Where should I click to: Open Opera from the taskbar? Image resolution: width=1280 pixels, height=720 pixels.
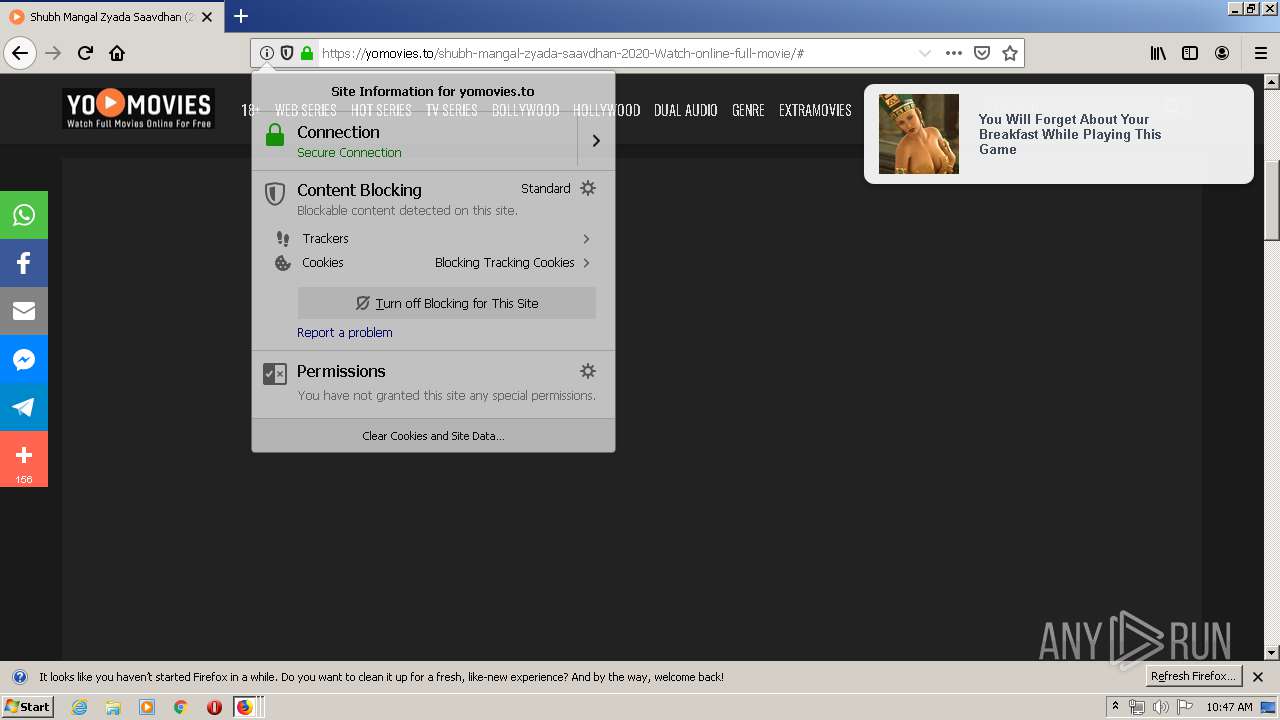tap(214, 707)
